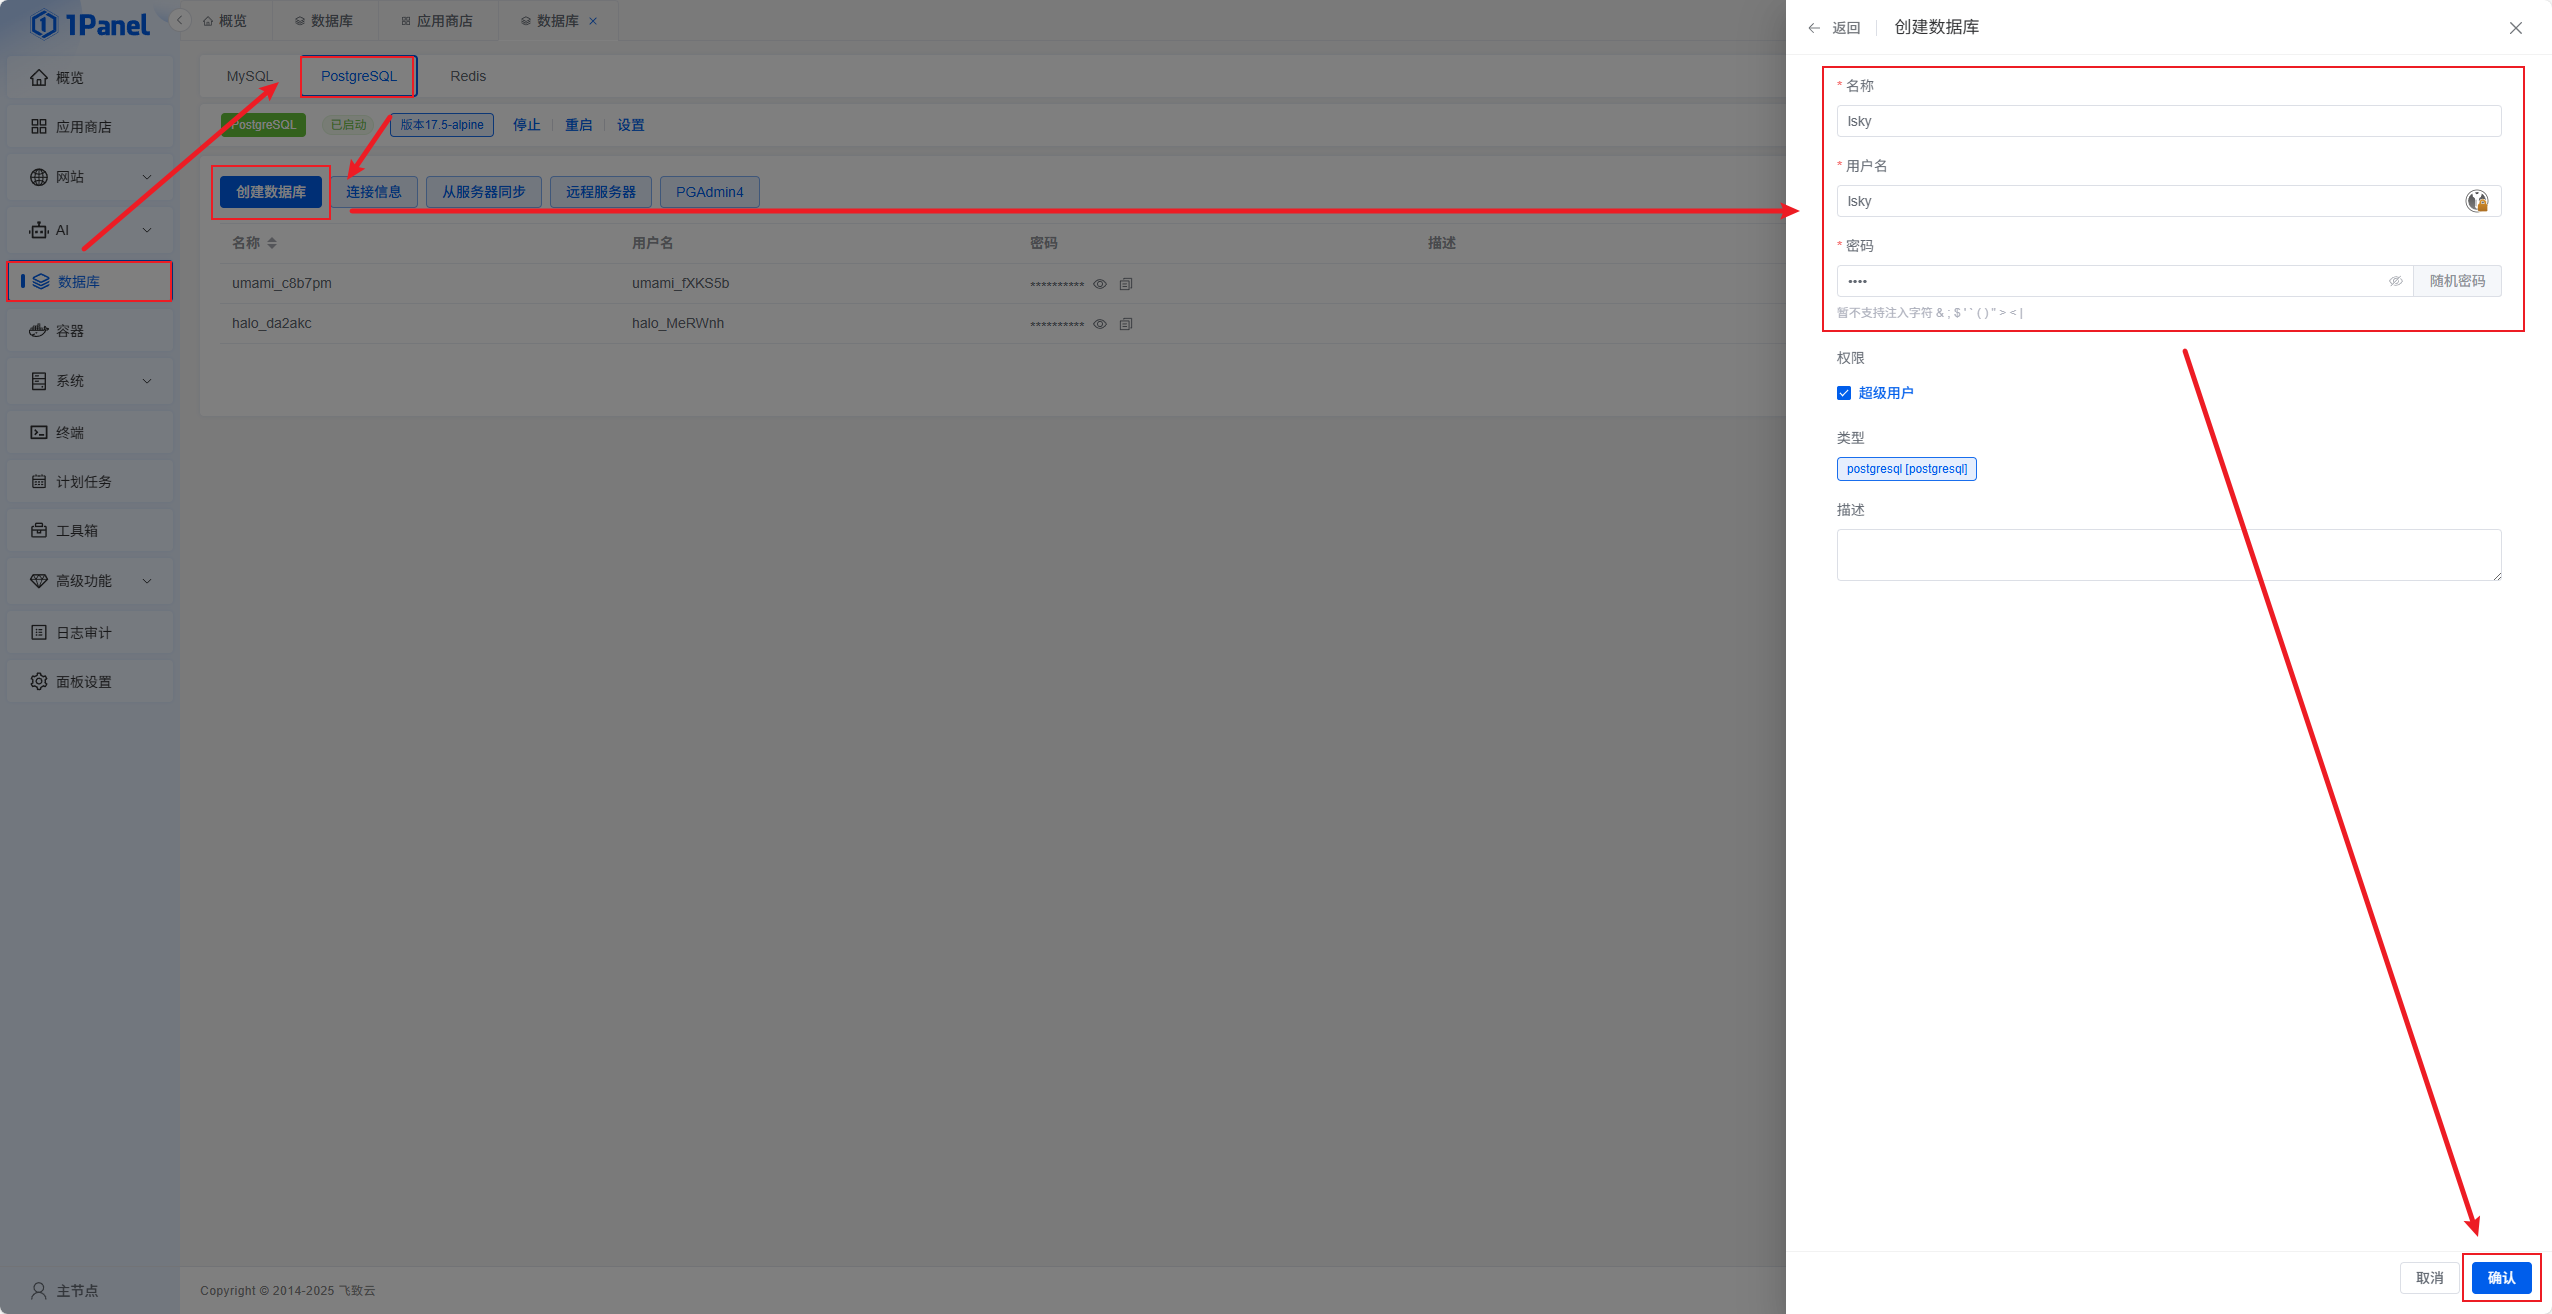Switch to the PostgreSQL tab
2552x1314 pixels.
pyautogui.click(x=359, y=76)
